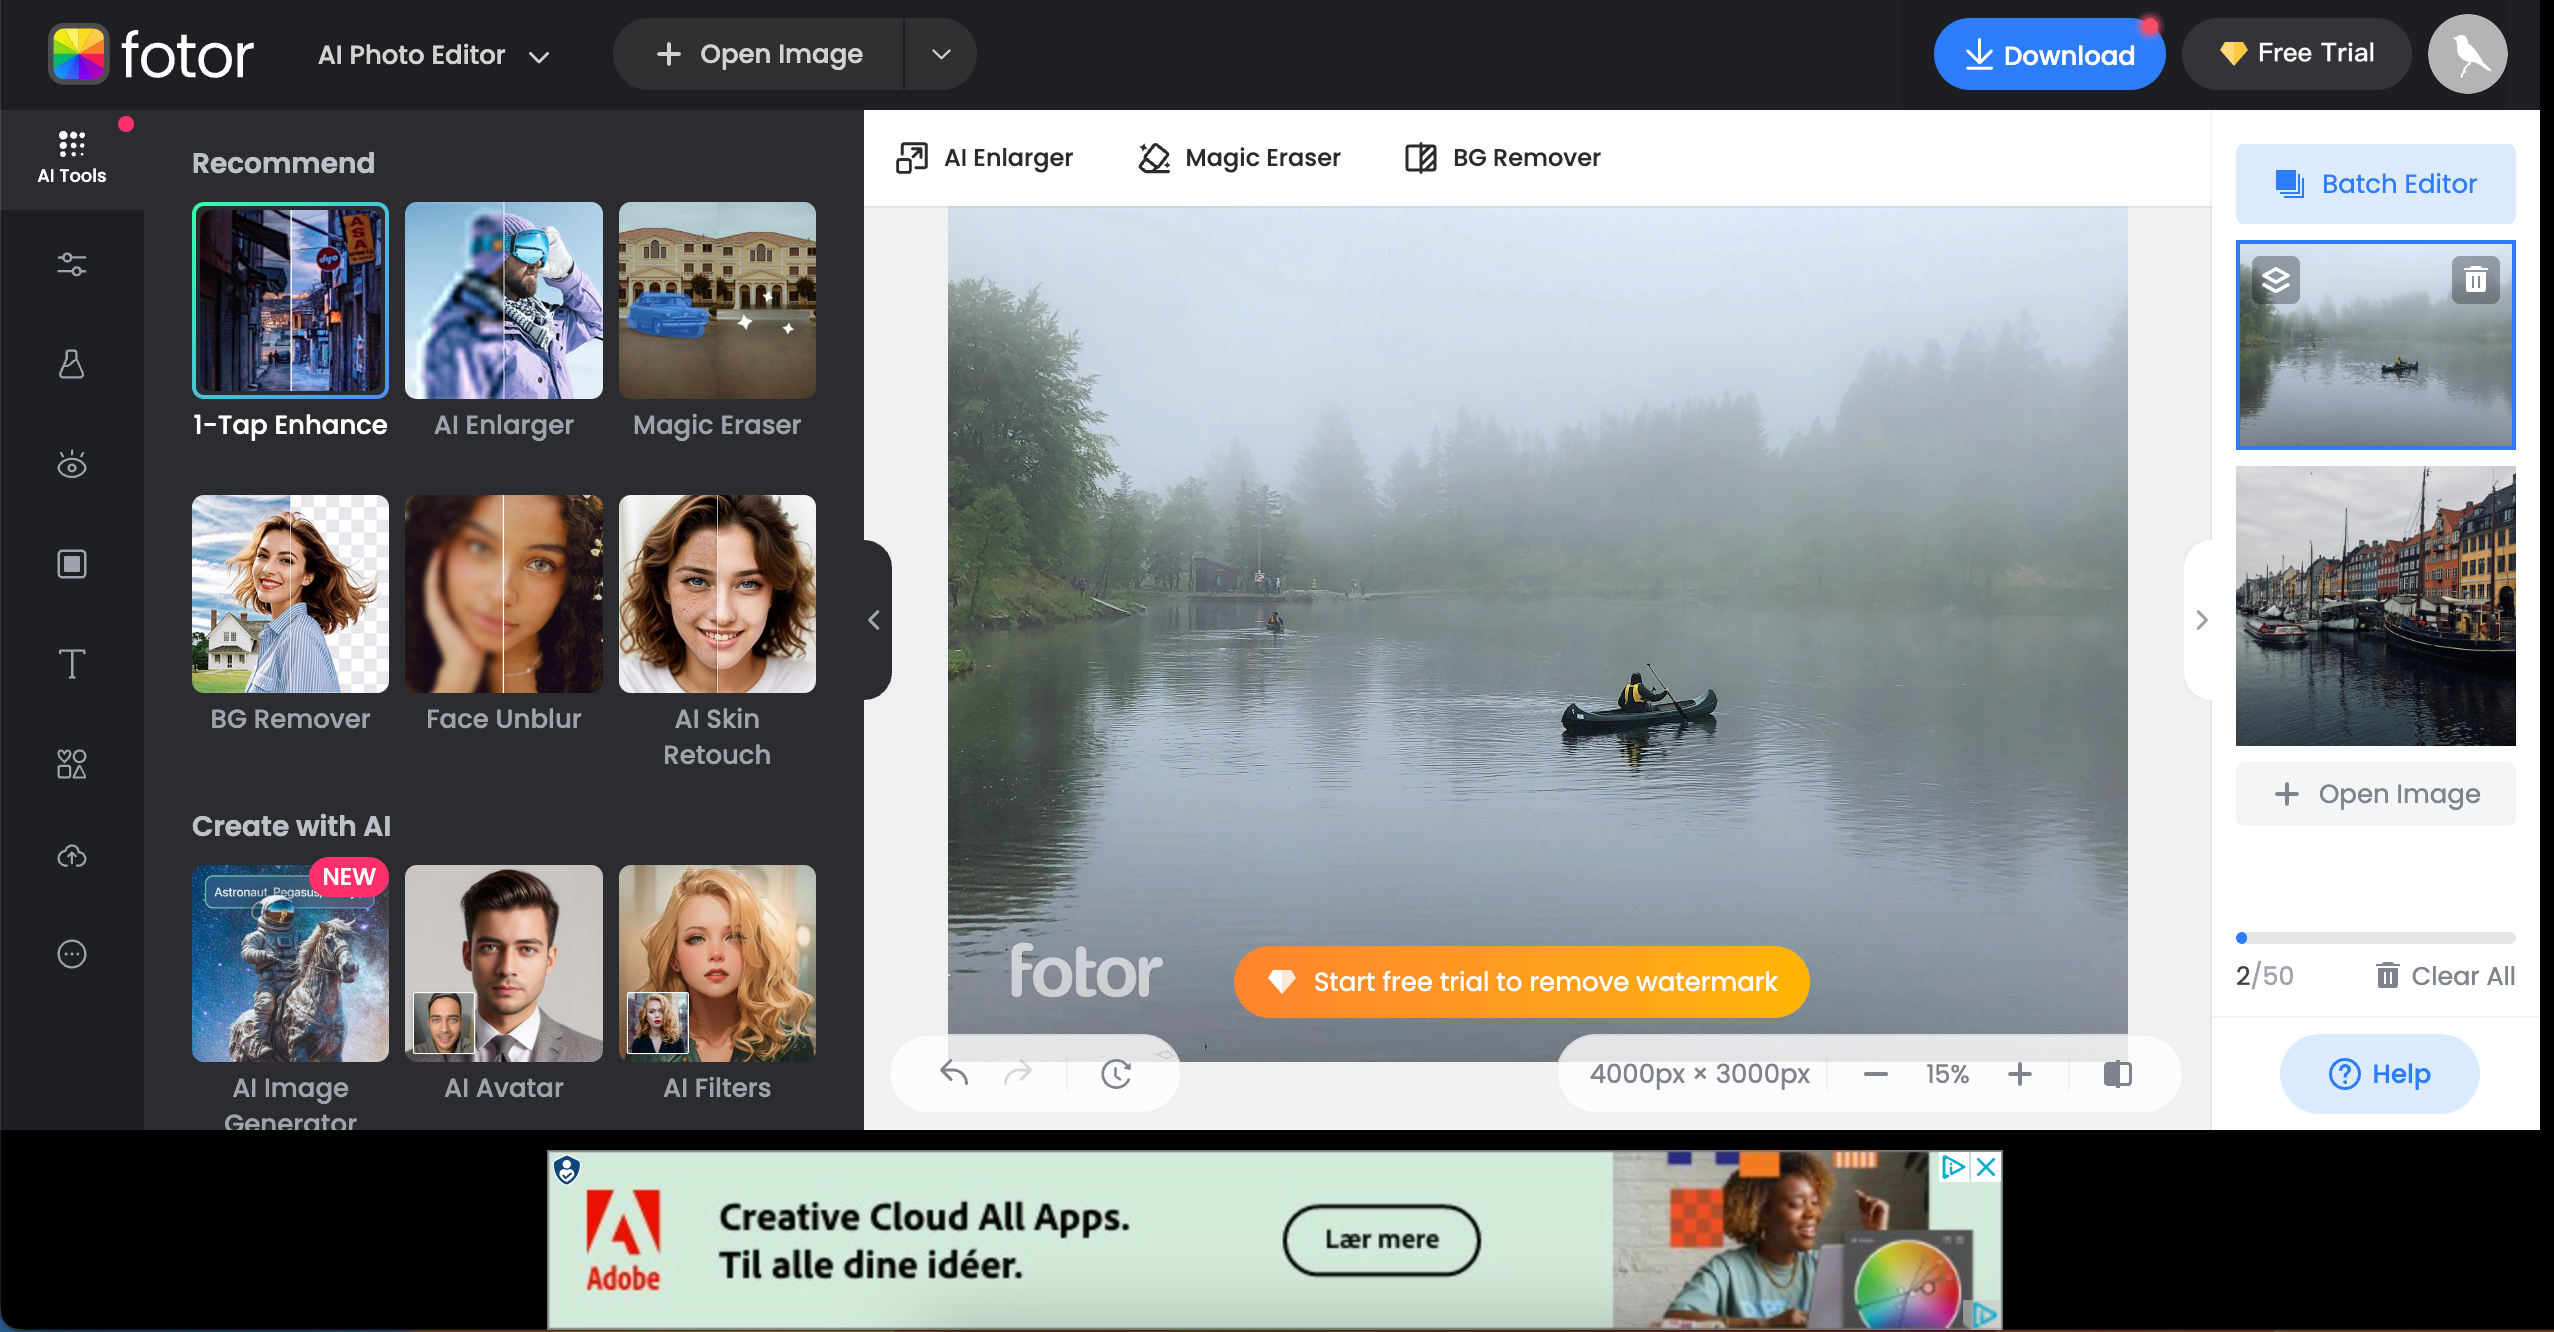
Task: Click the undo arrow icon
Action: click(x=954, y=1074)
